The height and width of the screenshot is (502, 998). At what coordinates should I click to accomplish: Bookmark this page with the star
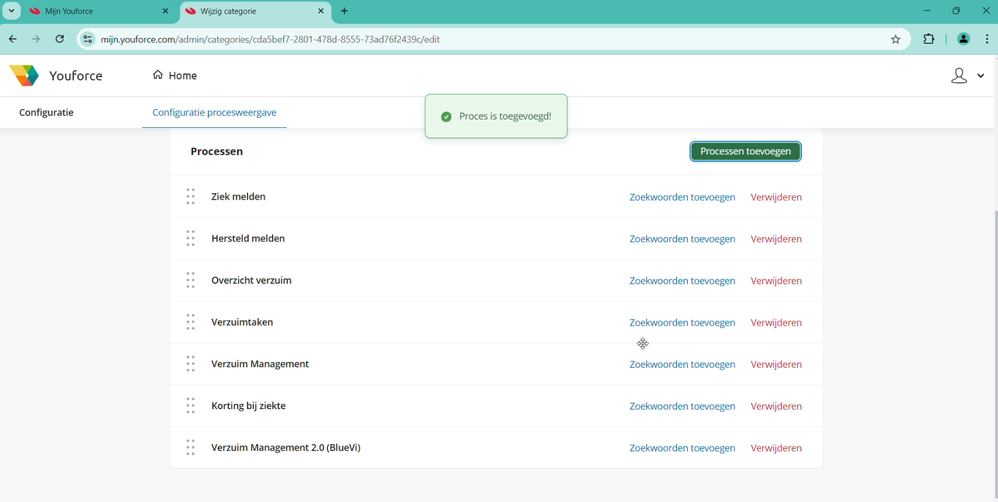pos(896,39)
